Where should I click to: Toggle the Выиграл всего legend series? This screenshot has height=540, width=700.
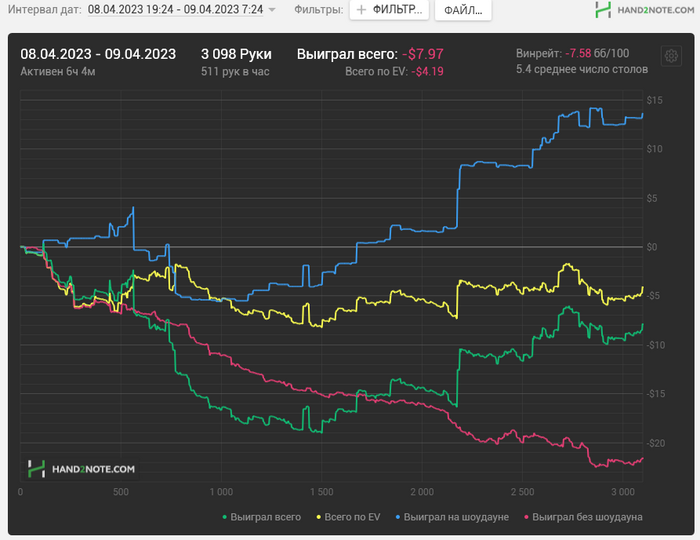coord(262,517)
